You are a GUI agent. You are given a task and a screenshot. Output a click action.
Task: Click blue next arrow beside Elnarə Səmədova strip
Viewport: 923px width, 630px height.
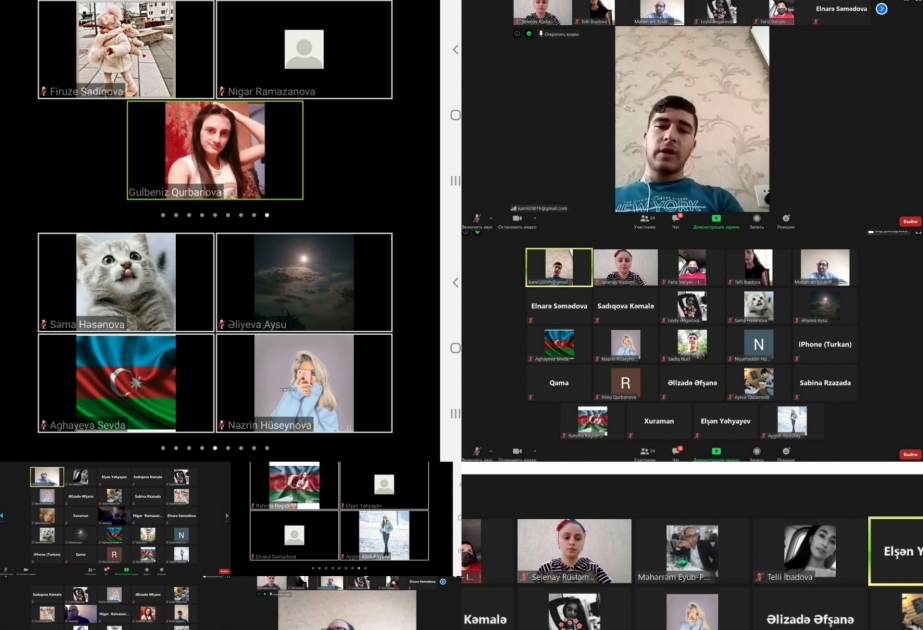[x=881, y=9]
